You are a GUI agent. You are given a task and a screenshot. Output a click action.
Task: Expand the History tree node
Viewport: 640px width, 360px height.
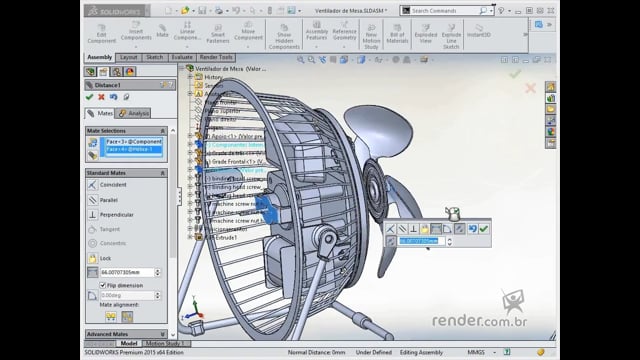coord(190,77)
